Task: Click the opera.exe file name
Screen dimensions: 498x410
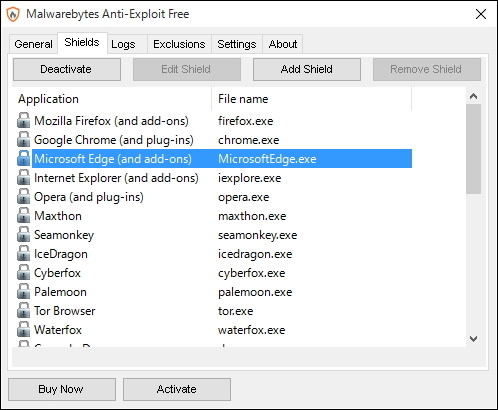Action: tap(244, 197)
